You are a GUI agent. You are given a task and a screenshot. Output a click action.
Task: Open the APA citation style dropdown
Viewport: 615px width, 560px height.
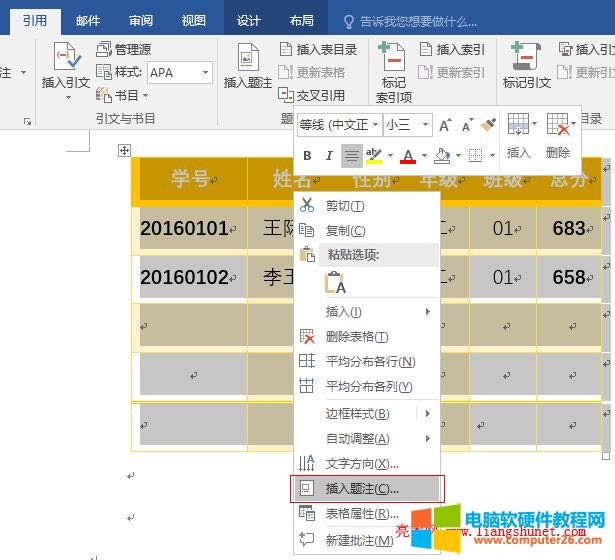[205, 72]
